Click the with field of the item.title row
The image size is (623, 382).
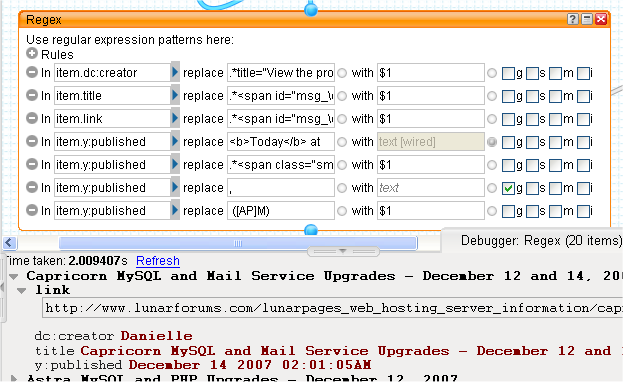pos(431,96)
